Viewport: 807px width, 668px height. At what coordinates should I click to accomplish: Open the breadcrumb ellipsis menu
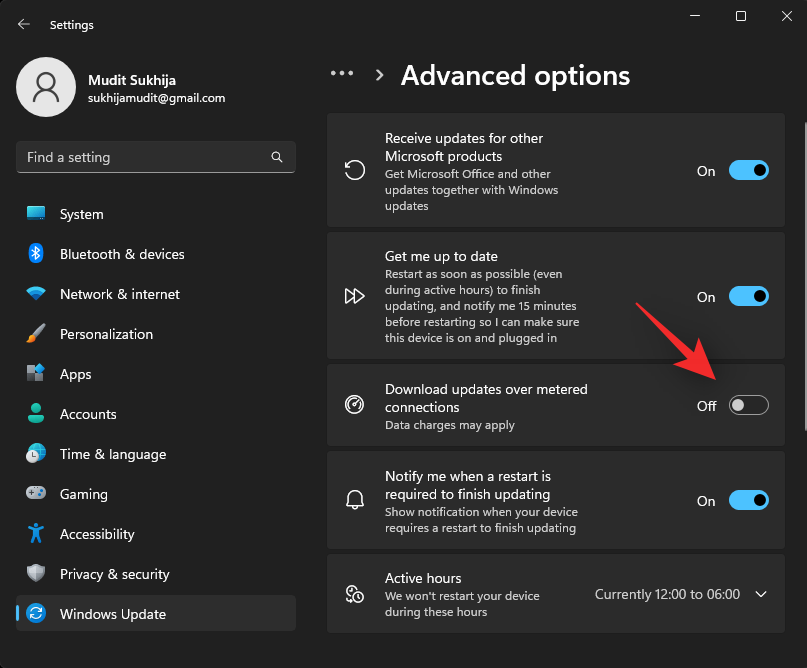[x=342, y=72]
